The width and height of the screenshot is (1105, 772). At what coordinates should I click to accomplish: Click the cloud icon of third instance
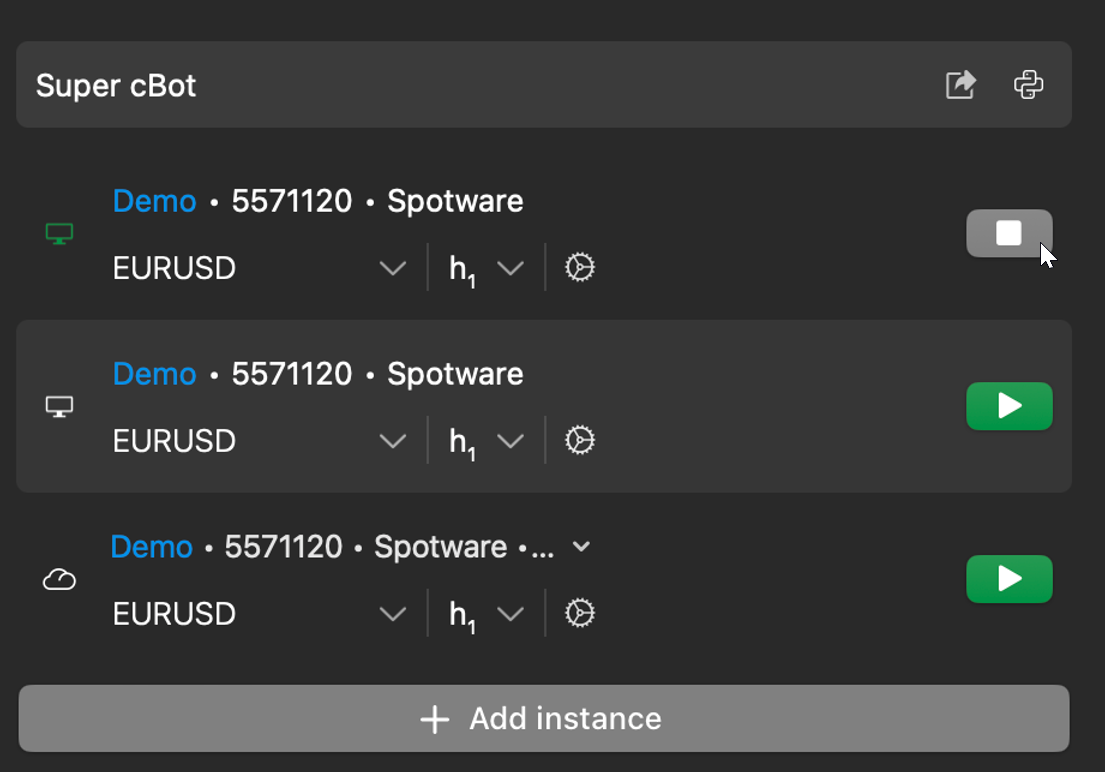pyautogui.click(x=60, y=580)
